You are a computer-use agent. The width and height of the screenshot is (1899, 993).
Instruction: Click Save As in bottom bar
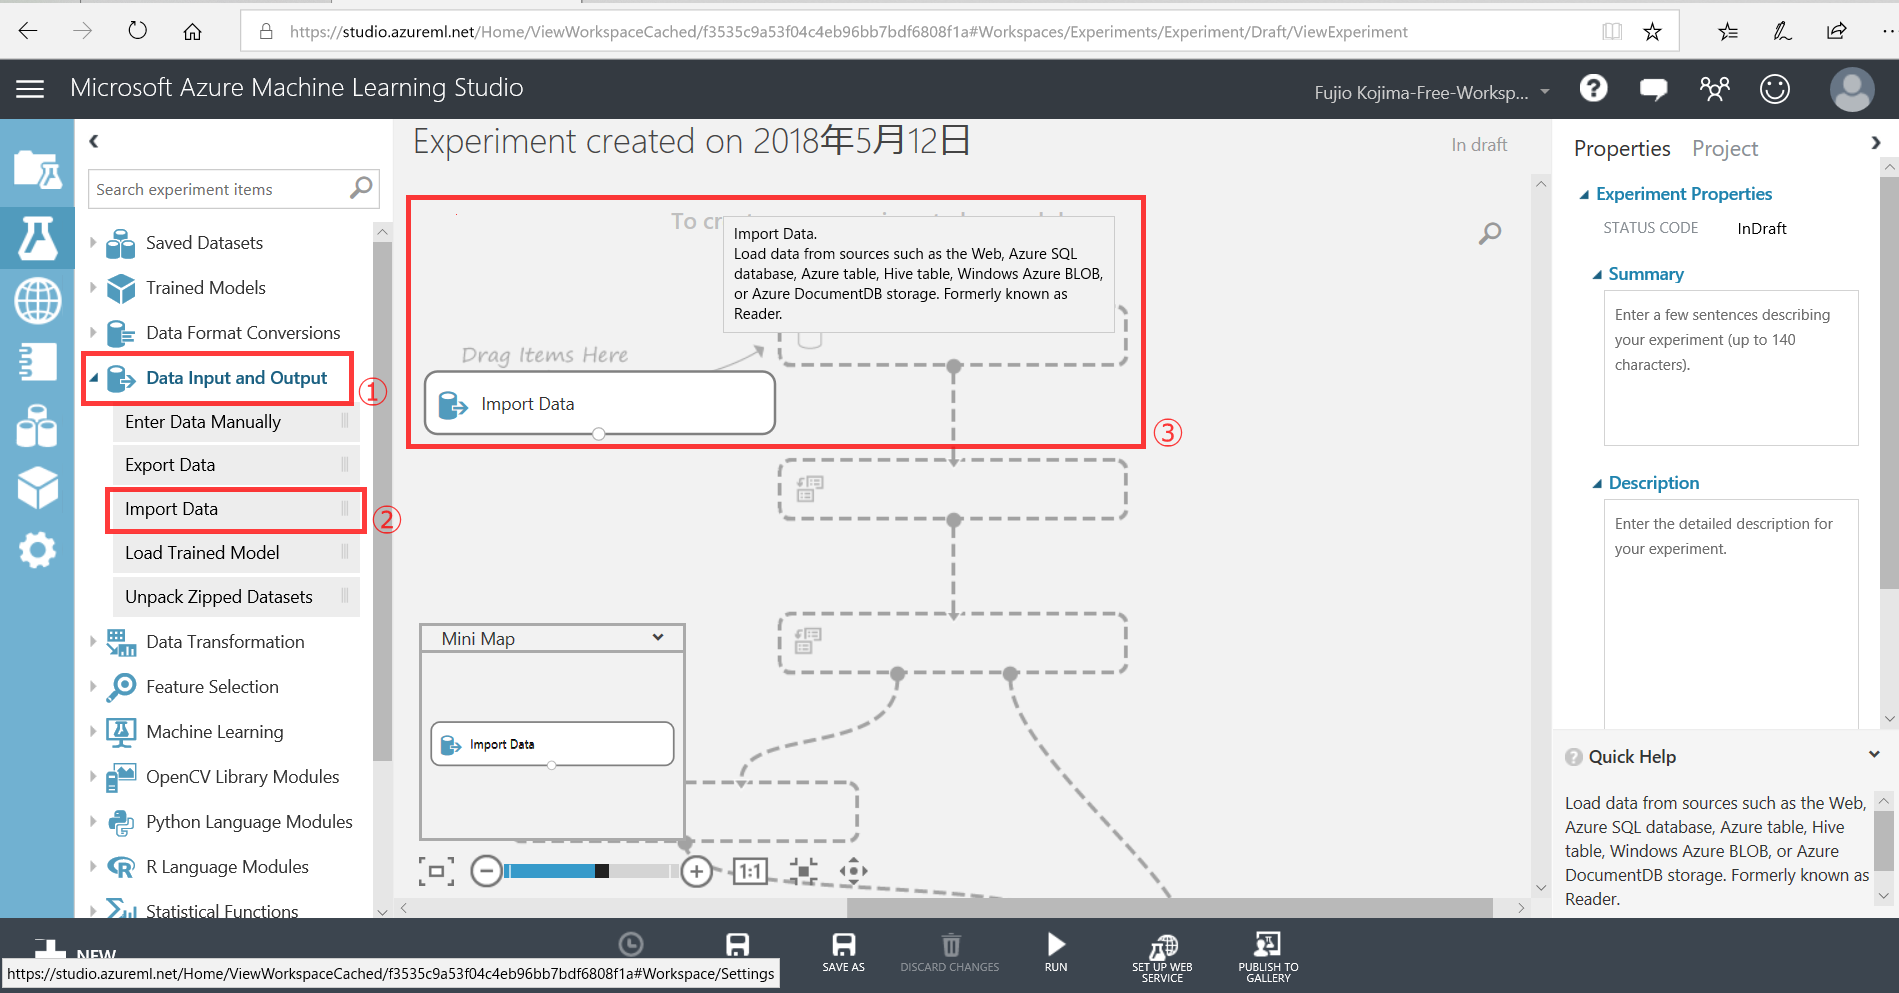(x=843, y=952)
